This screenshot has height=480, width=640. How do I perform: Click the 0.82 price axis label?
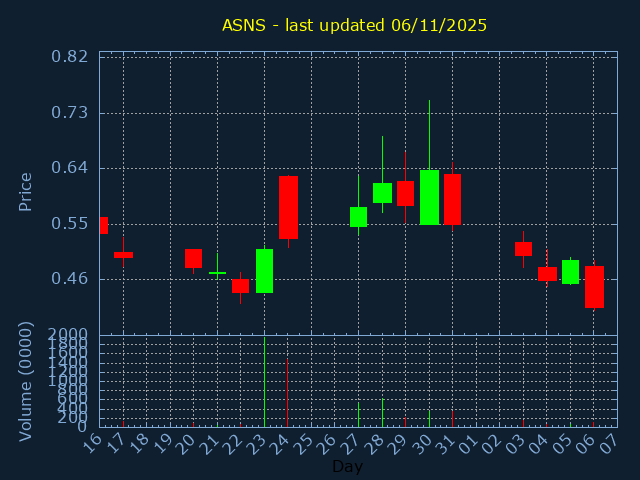(69, 57)
